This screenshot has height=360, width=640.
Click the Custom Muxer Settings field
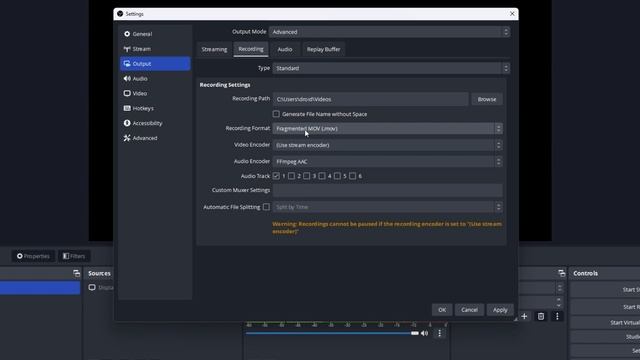387,190
